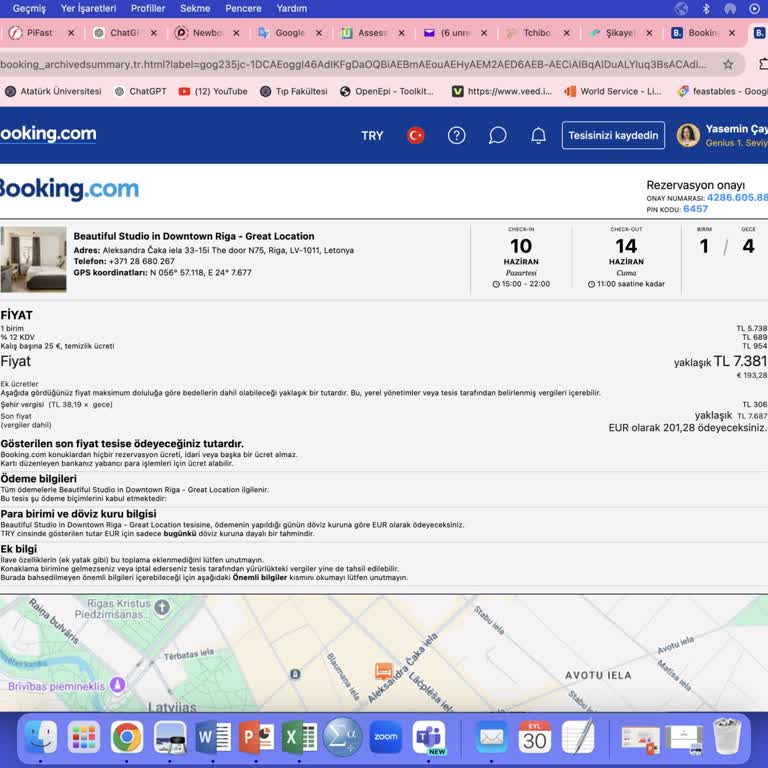Open the Booking.com help question mark icon

(456, 135)
